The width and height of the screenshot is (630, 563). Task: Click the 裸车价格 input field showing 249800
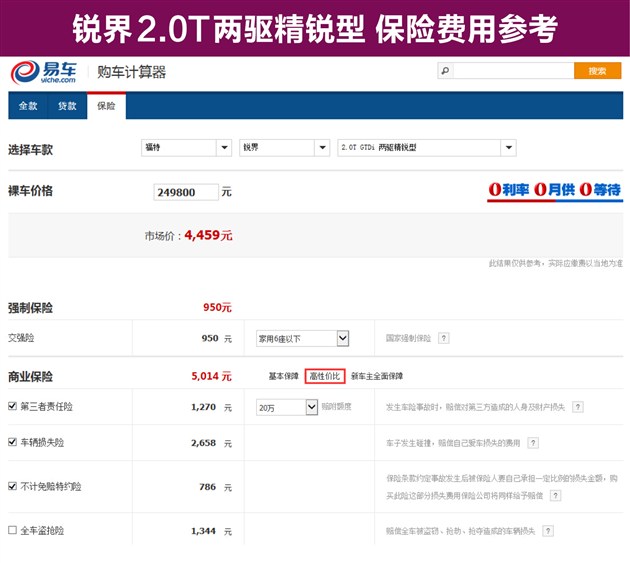tap(185, 192)
